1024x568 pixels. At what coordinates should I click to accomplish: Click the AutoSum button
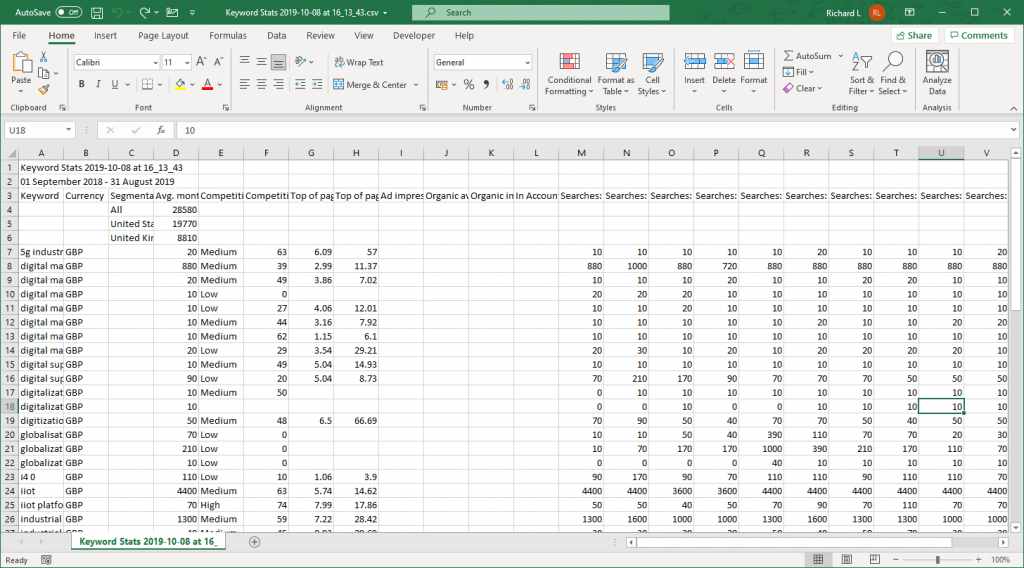coord(808,55)
